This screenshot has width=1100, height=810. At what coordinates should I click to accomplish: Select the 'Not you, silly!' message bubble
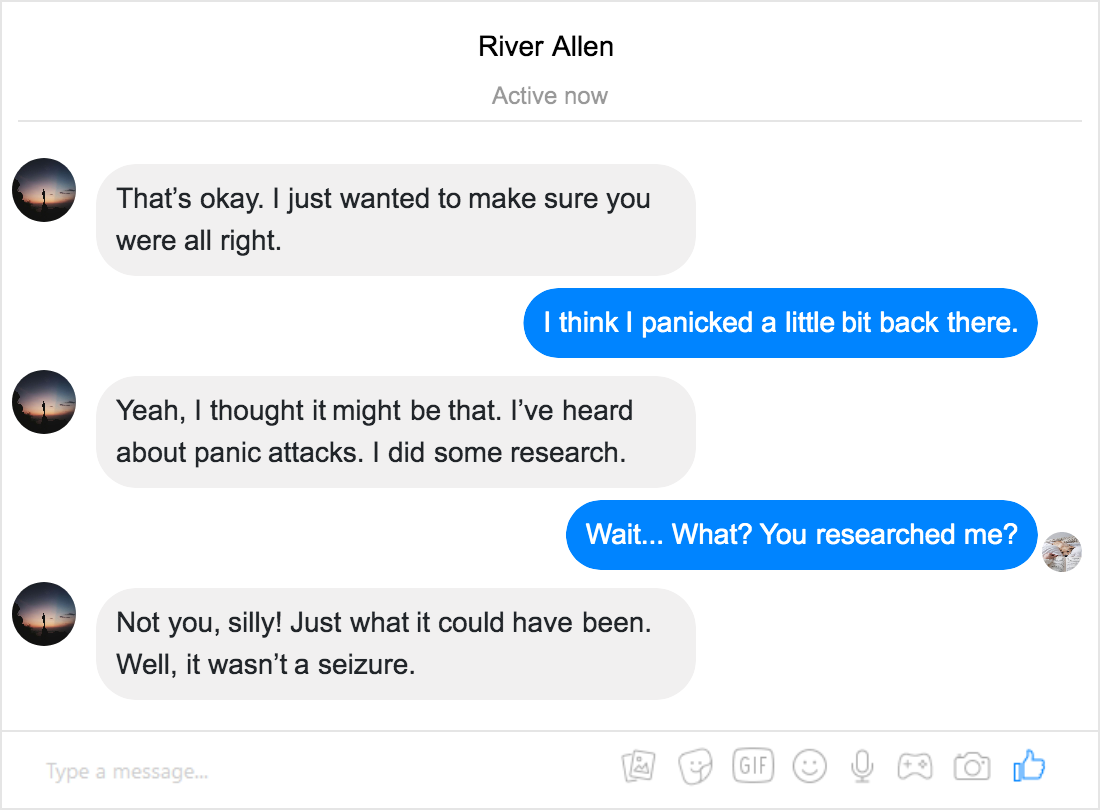click(396, 644)
